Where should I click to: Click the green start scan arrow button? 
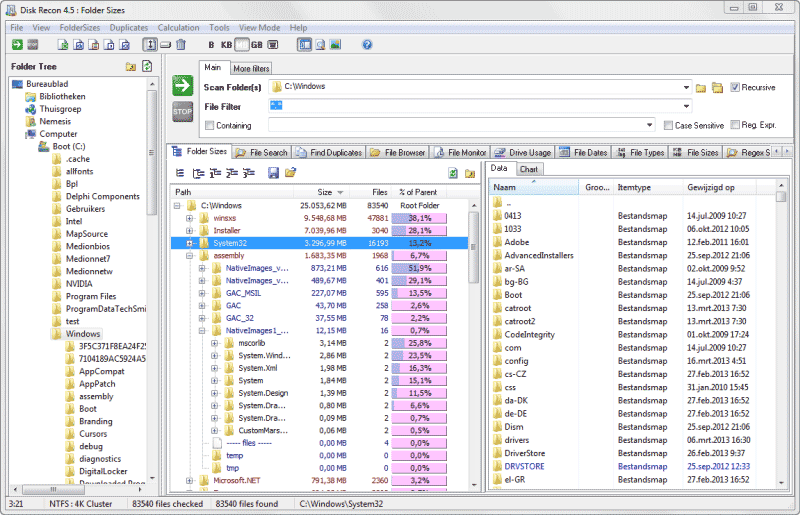(183, 85)
